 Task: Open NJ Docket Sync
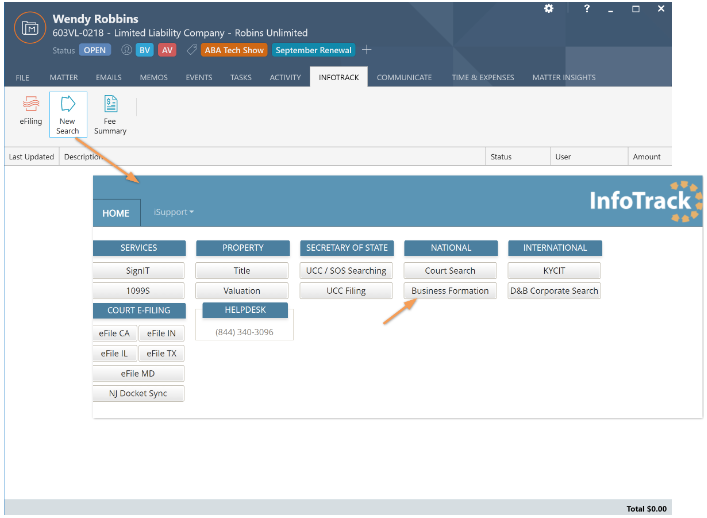coord(138,393)
